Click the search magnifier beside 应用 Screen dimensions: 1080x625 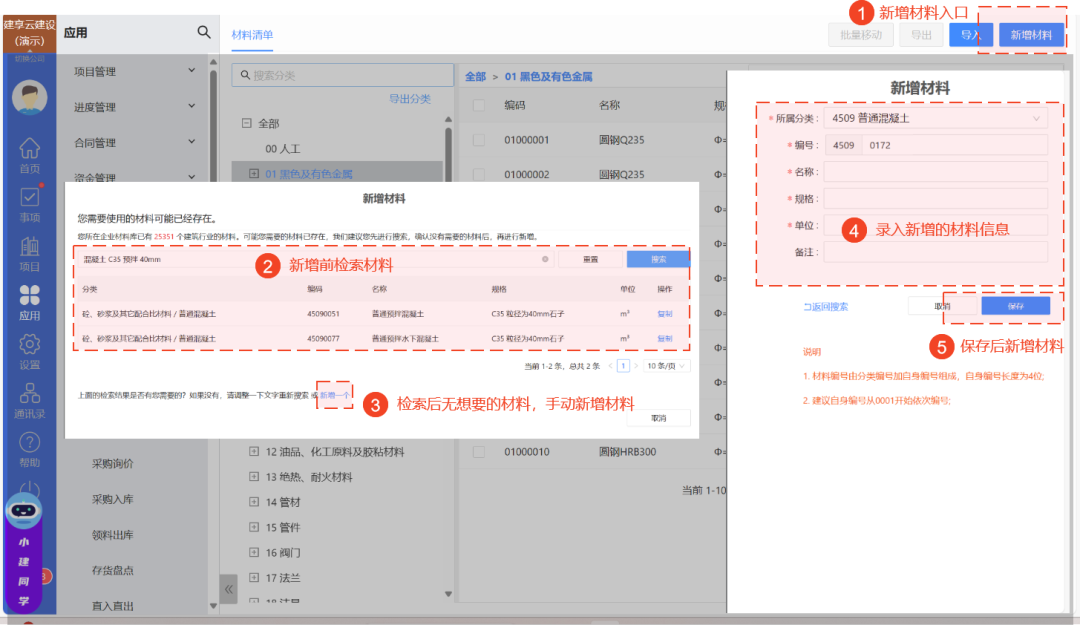click(204, 32)
